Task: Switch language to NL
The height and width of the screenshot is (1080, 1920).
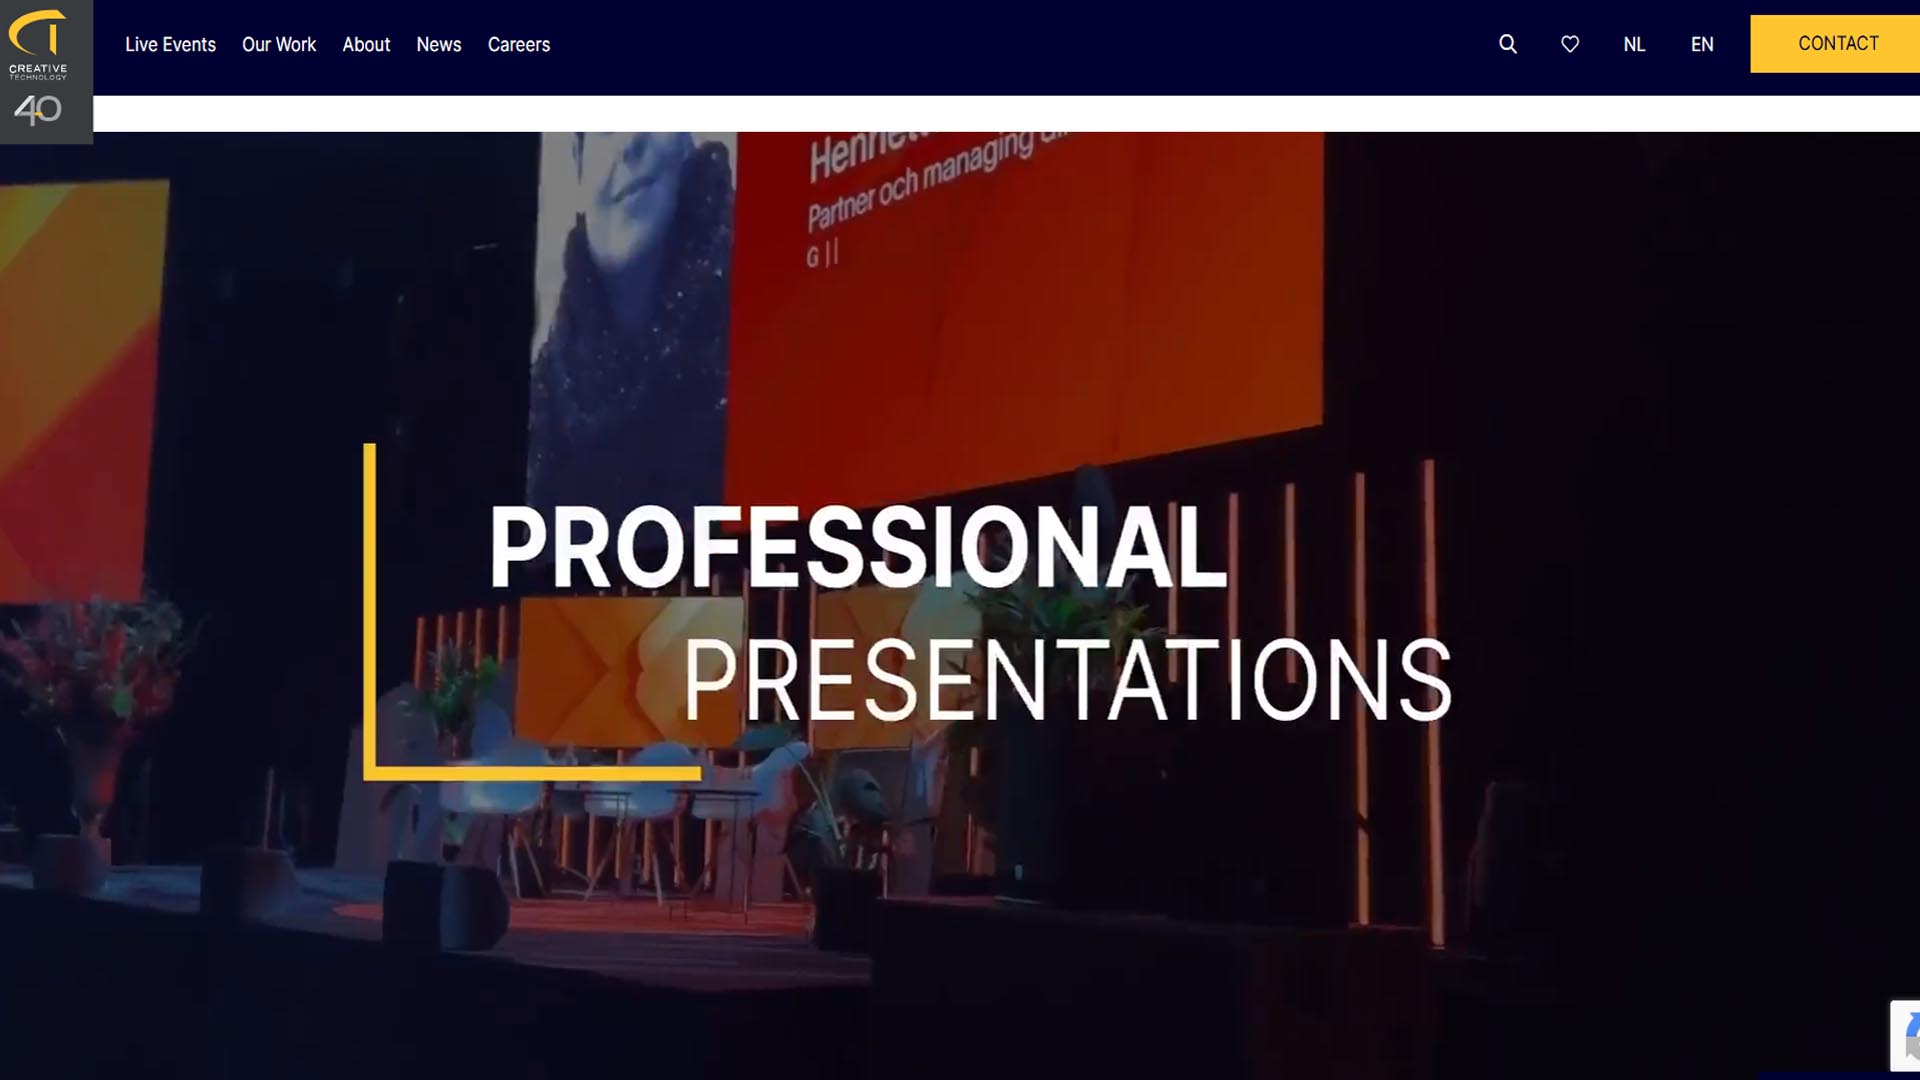Action: pyautogui.click(x=1634, y=44)
